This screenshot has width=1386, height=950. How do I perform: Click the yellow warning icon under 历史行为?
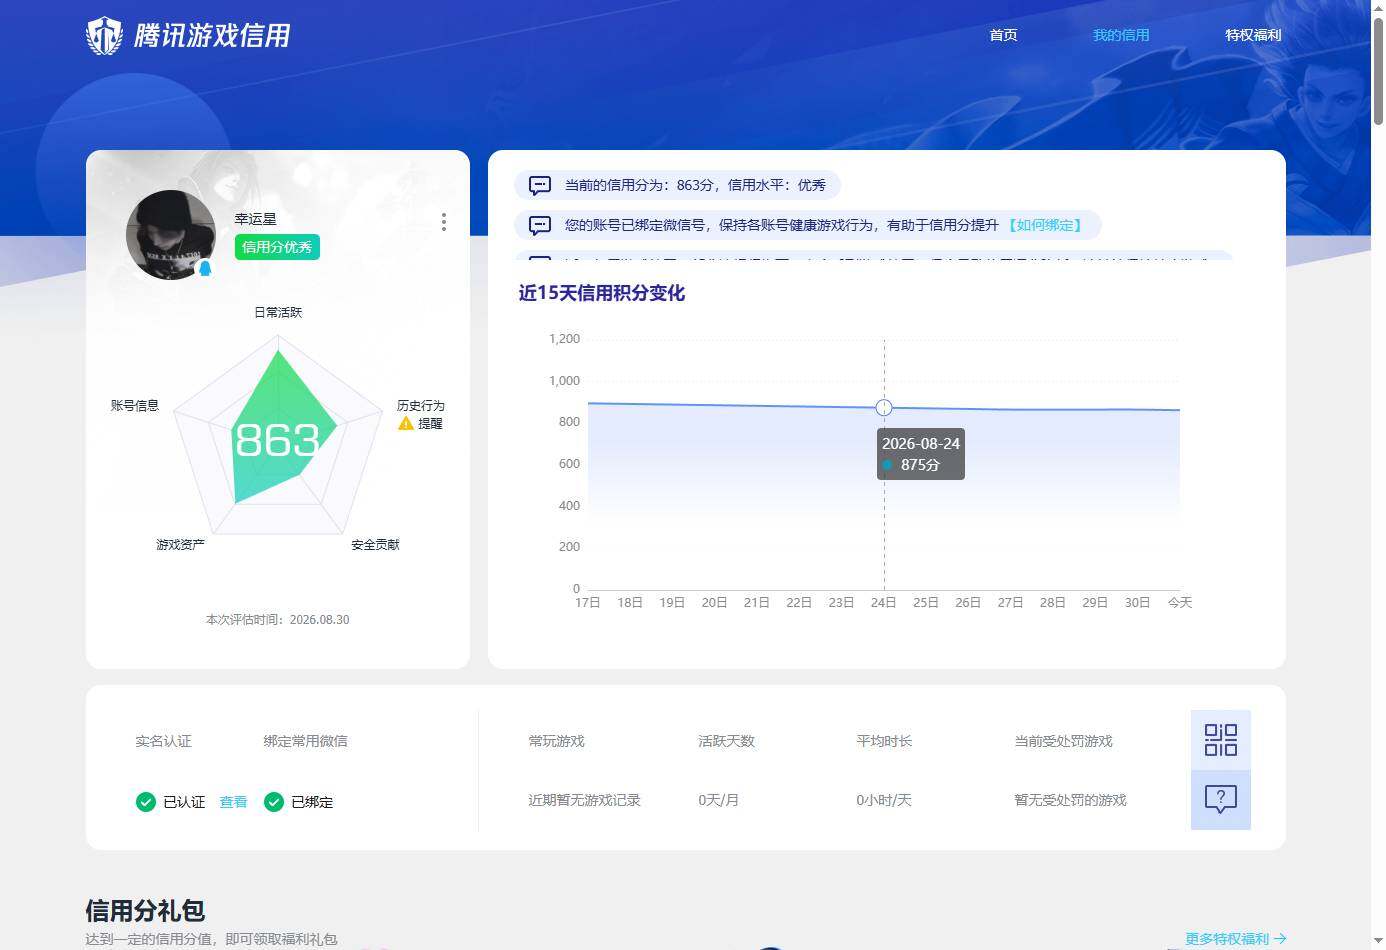406,423
